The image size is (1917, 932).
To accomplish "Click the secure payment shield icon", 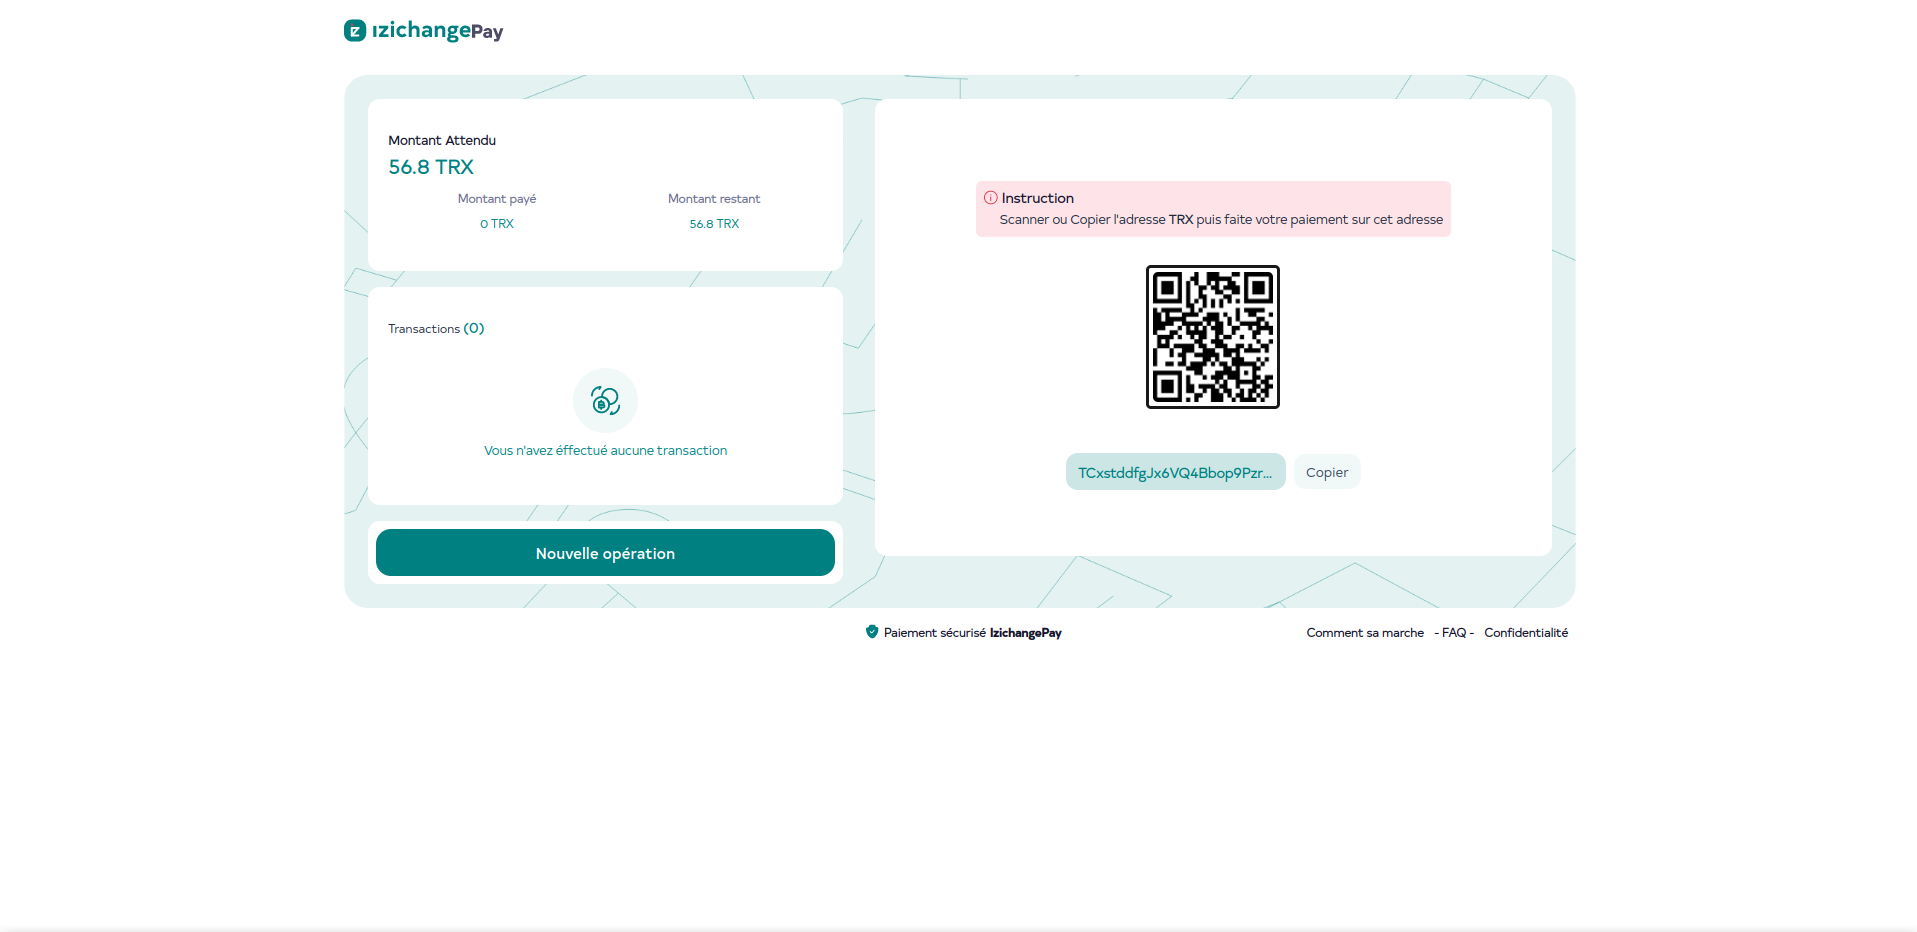I will 872,632.
